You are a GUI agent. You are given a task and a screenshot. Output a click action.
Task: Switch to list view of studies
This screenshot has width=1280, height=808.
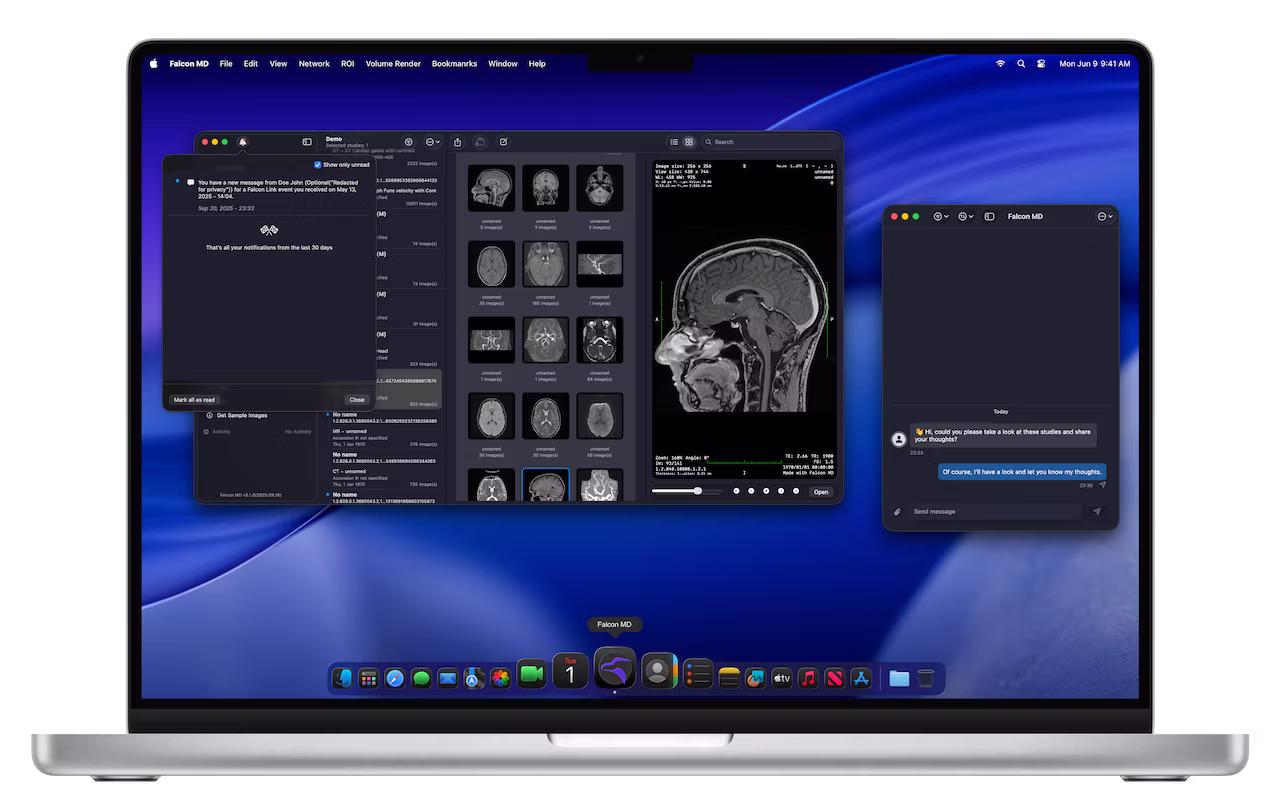674,141
